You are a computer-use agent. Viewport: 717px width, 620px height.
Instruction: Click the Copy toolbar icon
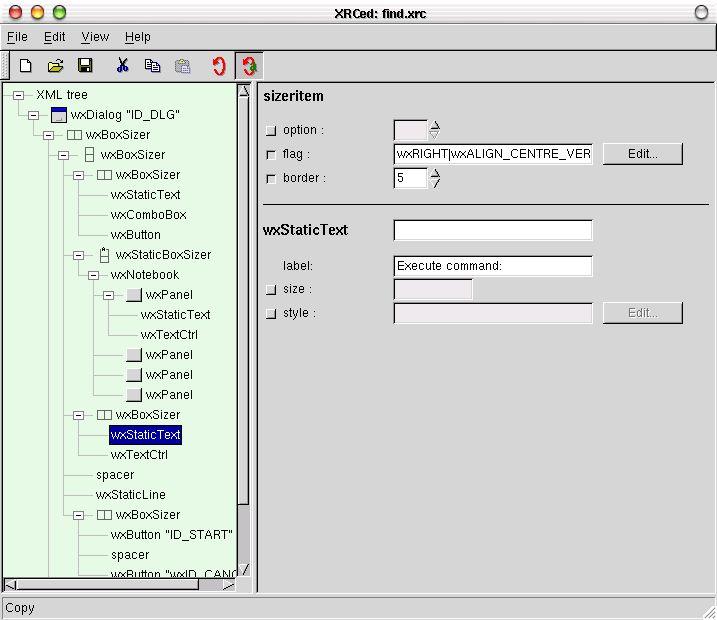[152, 66]
